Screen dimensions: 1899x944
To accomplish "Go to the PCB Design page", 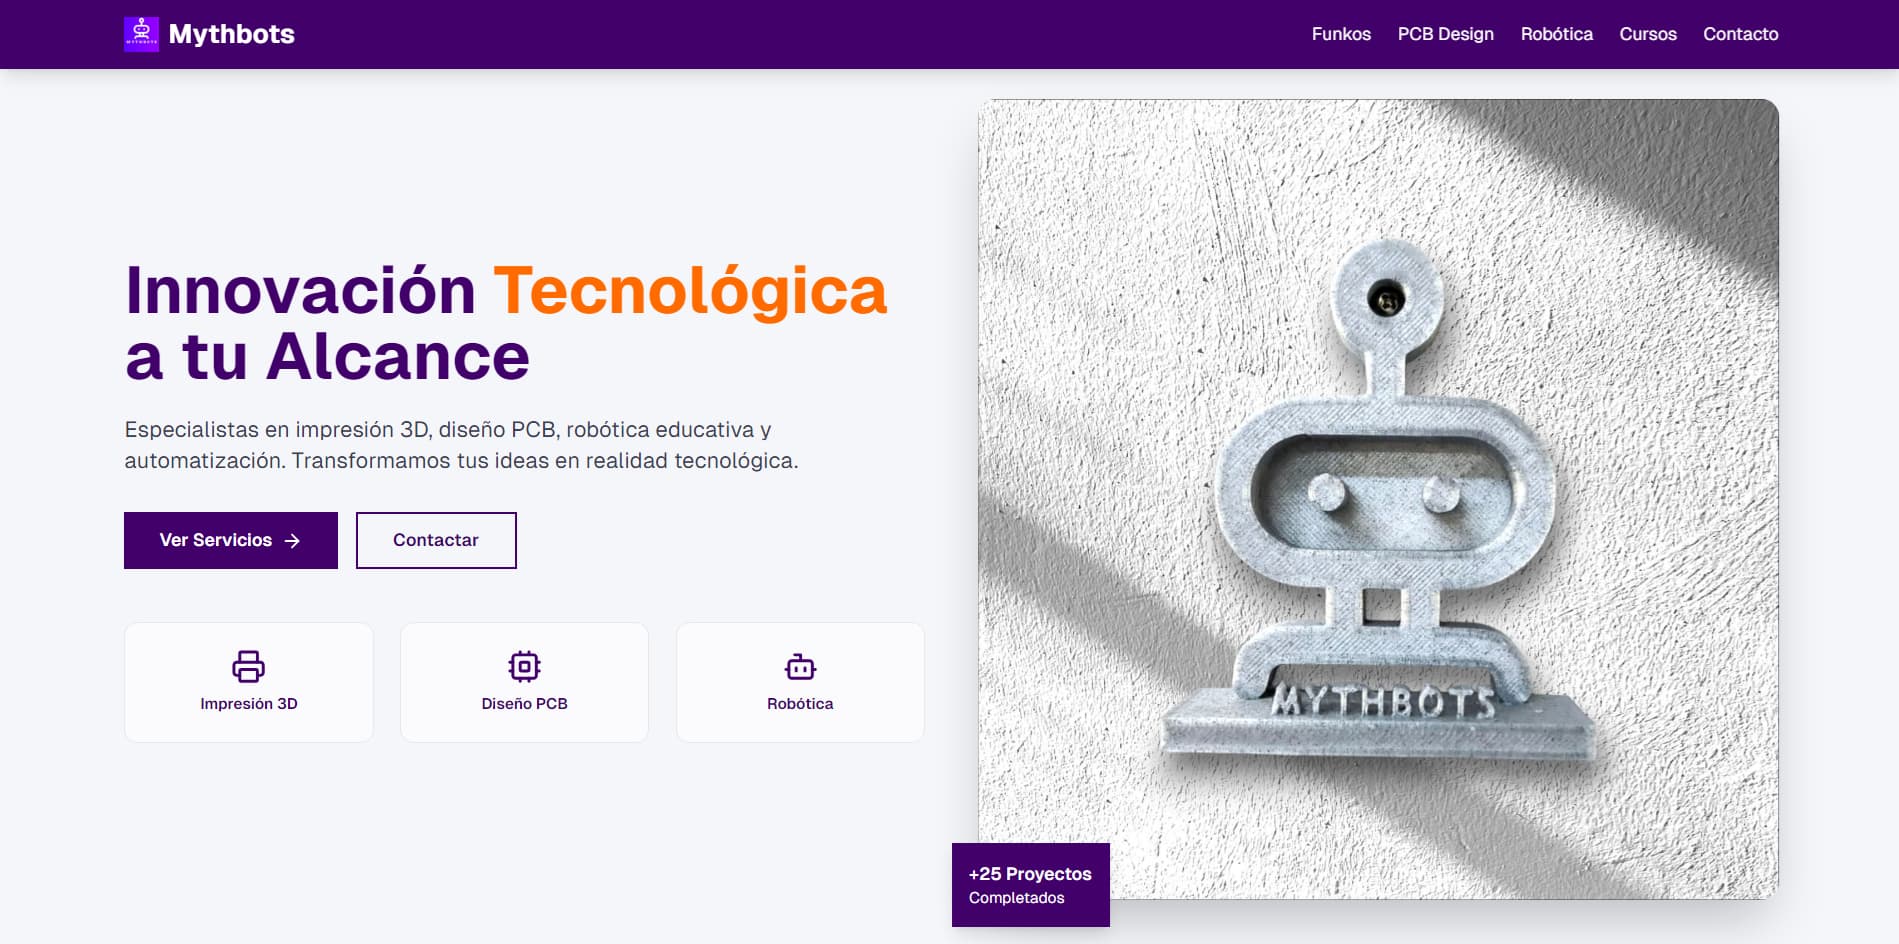I will pyautogui.click(x=1445, y=34).
